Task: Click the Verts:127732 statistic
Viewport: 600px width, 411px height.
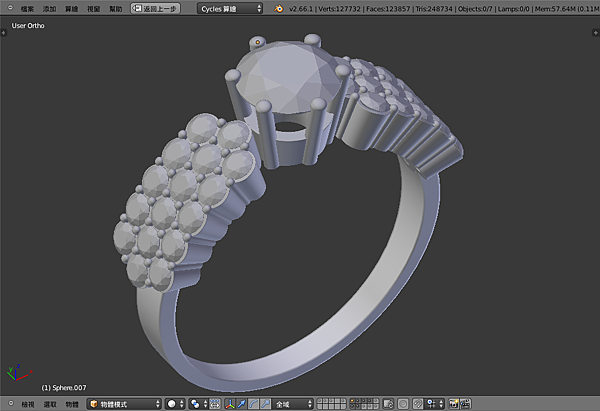Action: [x=339, y=8]
